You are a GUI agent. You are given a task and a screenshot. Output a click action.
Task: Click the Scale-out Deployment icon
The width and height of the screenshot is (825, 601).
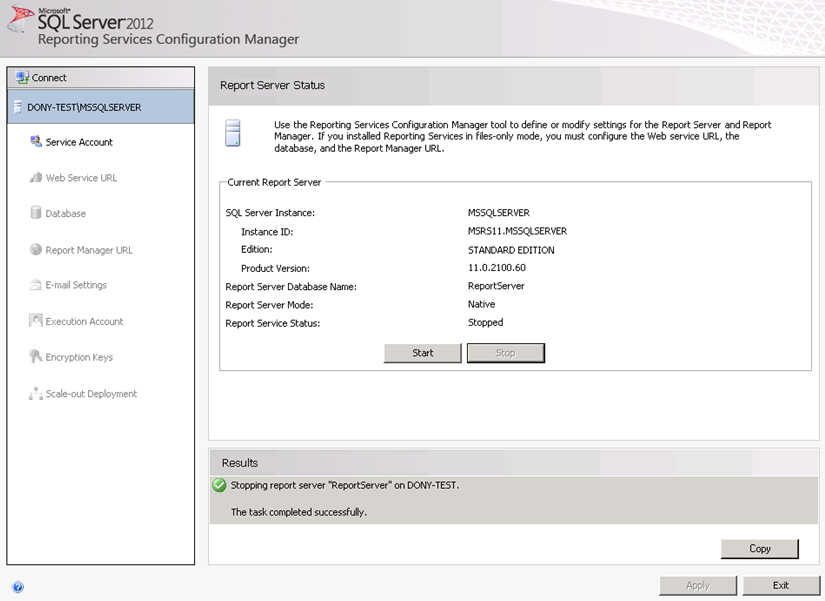(x=36, y=394)
